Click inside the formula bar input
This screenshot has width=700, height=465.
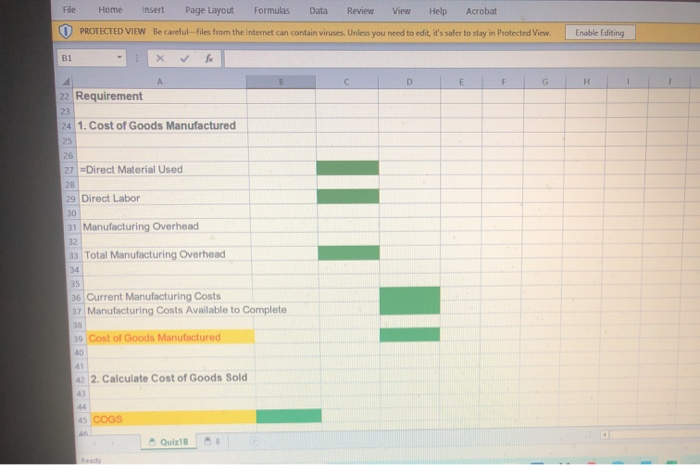click(462, 59)
